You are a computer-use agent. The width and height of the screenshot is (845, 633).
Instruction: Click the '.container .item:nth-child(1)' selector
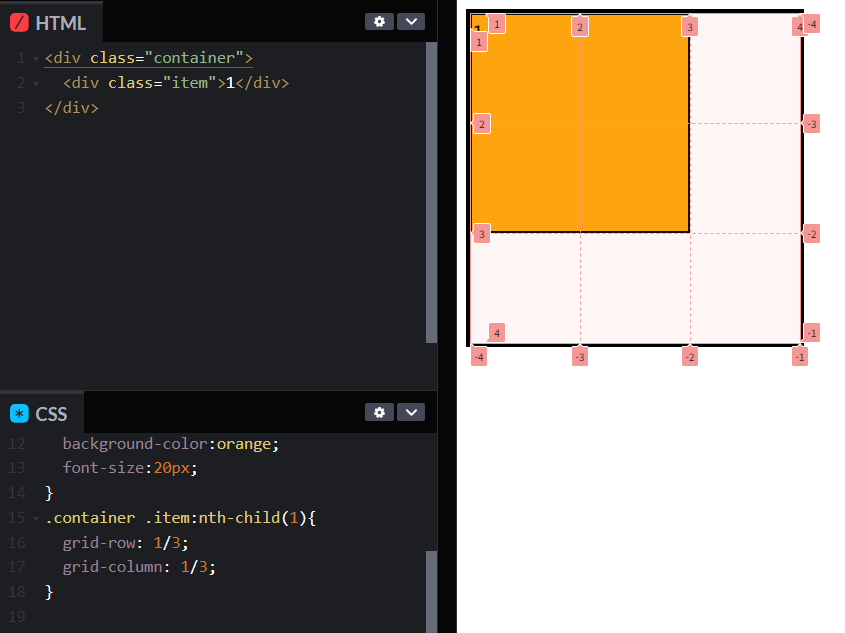(x=176, y=518)
